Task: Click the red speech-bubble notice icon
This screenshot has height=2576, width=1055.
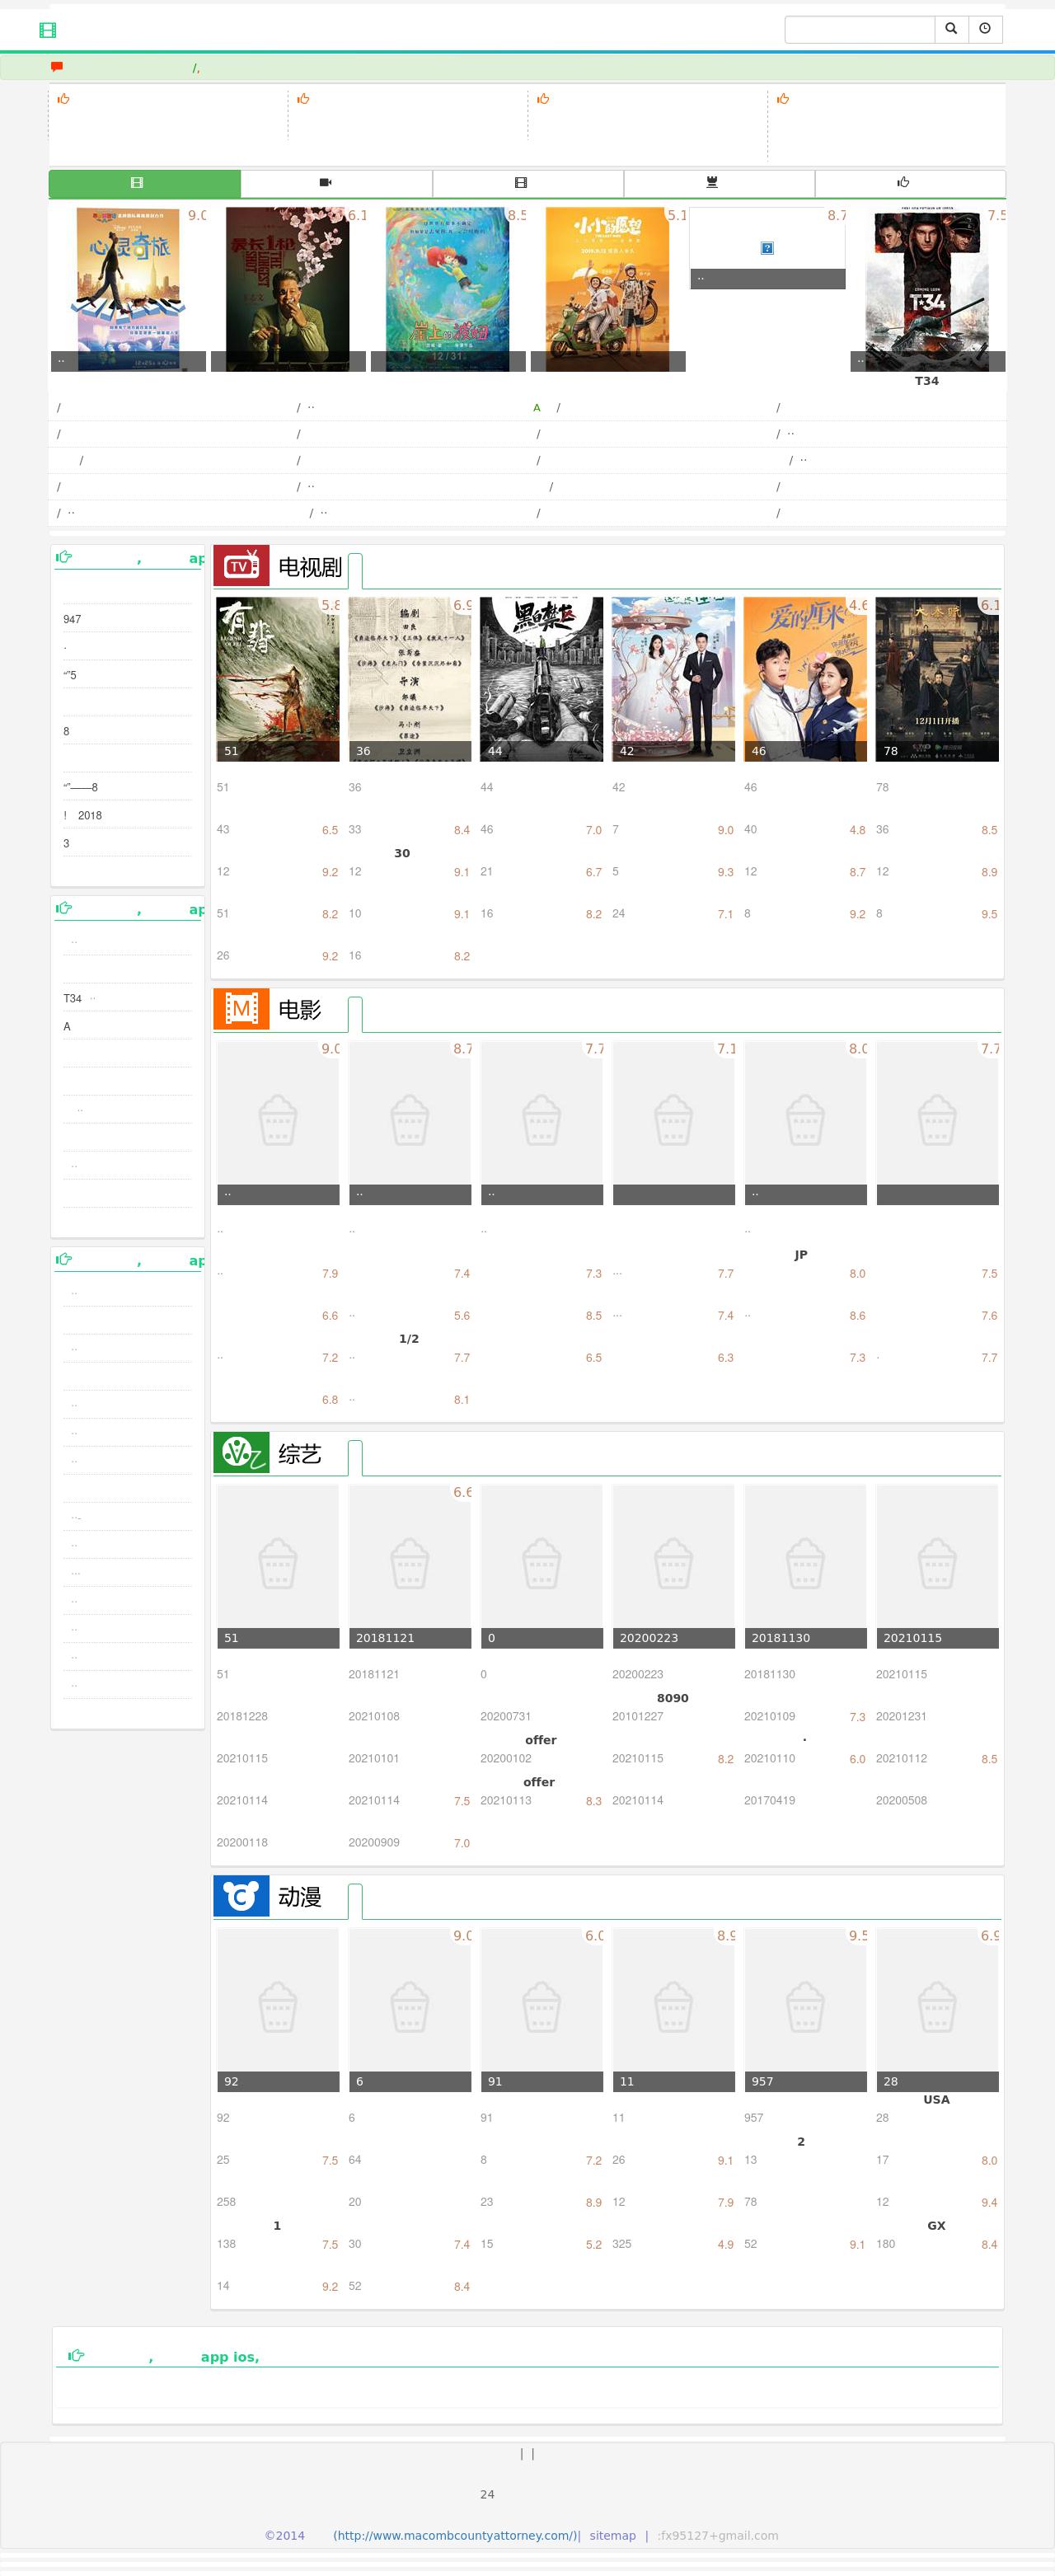Action: coord(57,67)
